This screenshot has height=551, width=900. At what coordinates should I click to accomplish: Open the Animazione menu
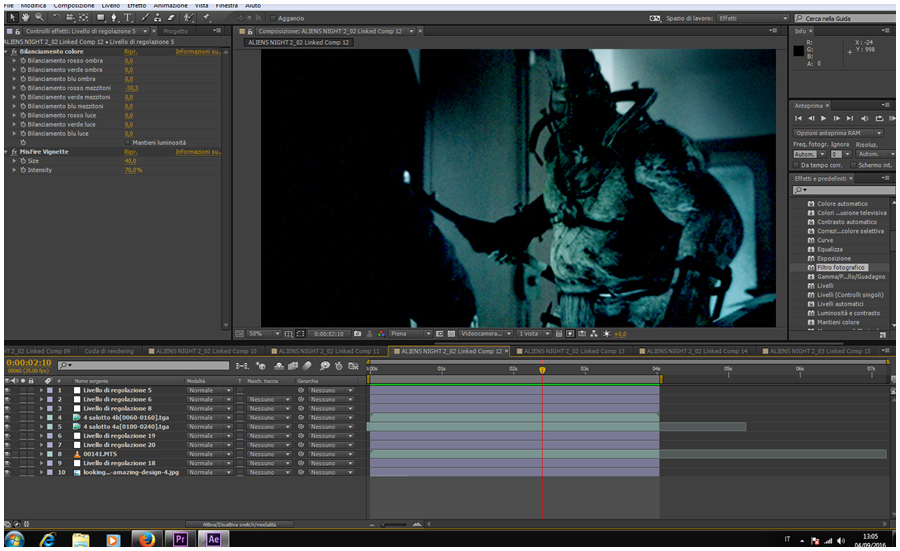pyautogui.click(x=170, y=6)
